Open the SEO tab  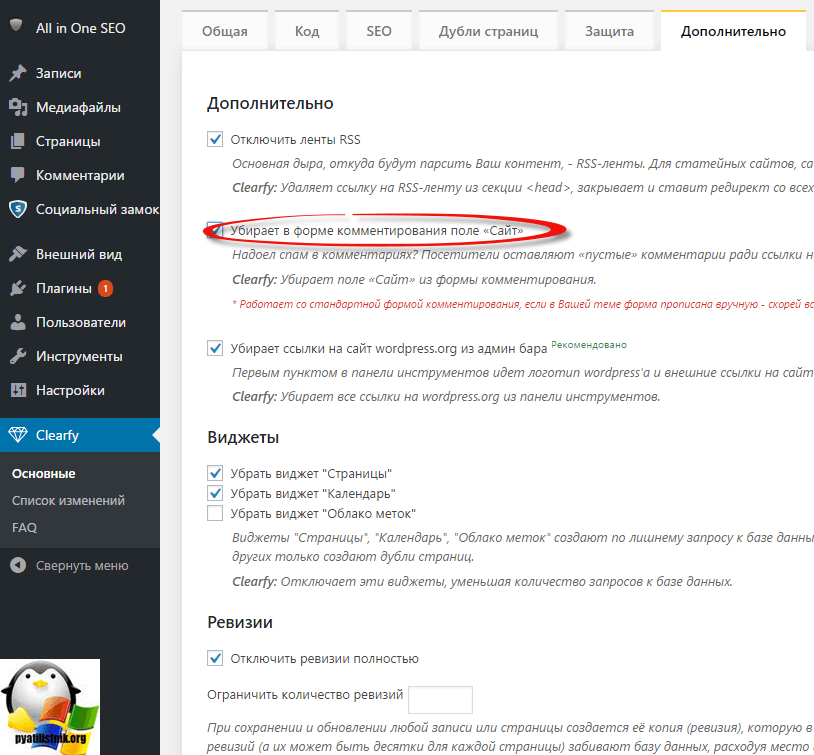[x=379, y=31]
